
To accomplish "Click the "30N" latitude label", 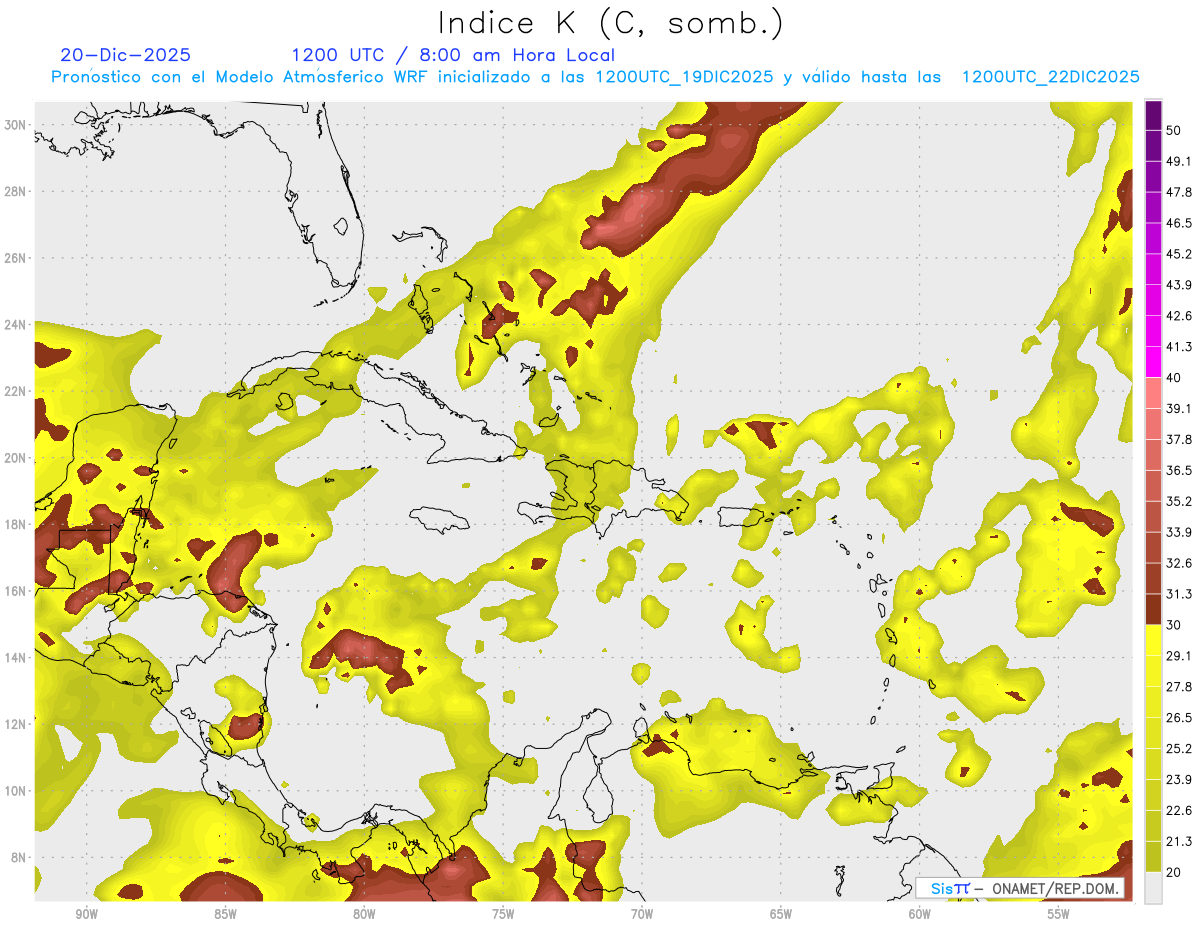I will (x=16, y=125).
